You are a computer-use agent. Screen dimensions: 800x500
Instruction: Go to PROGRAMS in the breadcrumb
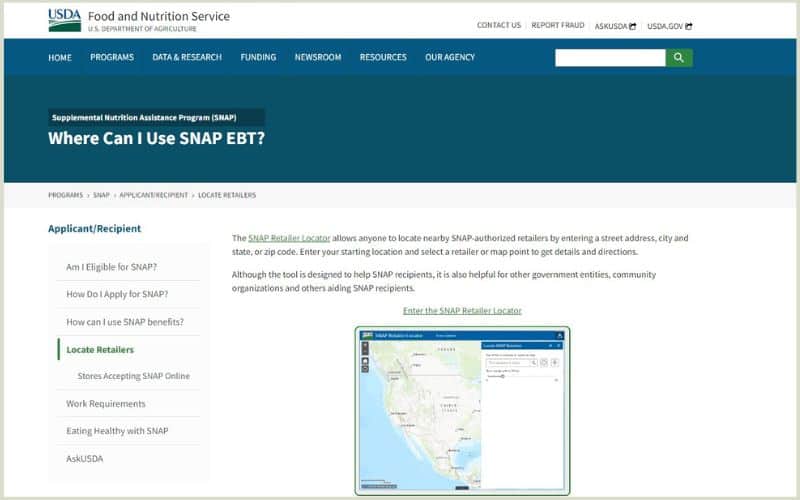pos(65,195)
